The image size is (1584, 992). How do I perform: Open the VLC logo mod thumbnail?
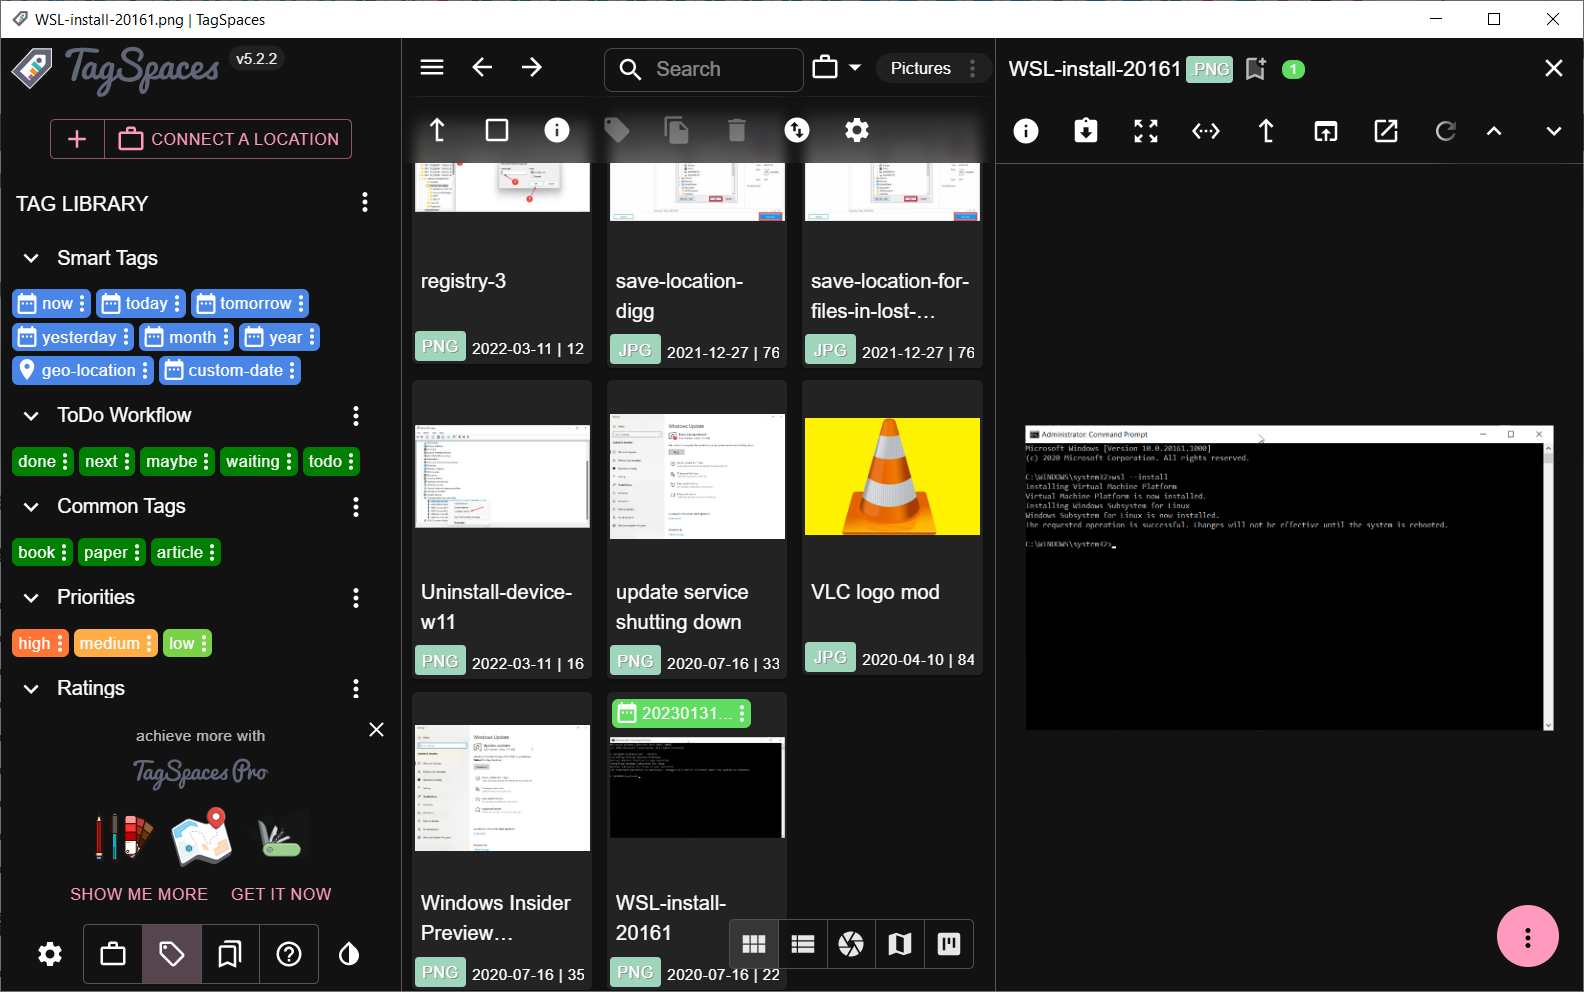point(892,477)
